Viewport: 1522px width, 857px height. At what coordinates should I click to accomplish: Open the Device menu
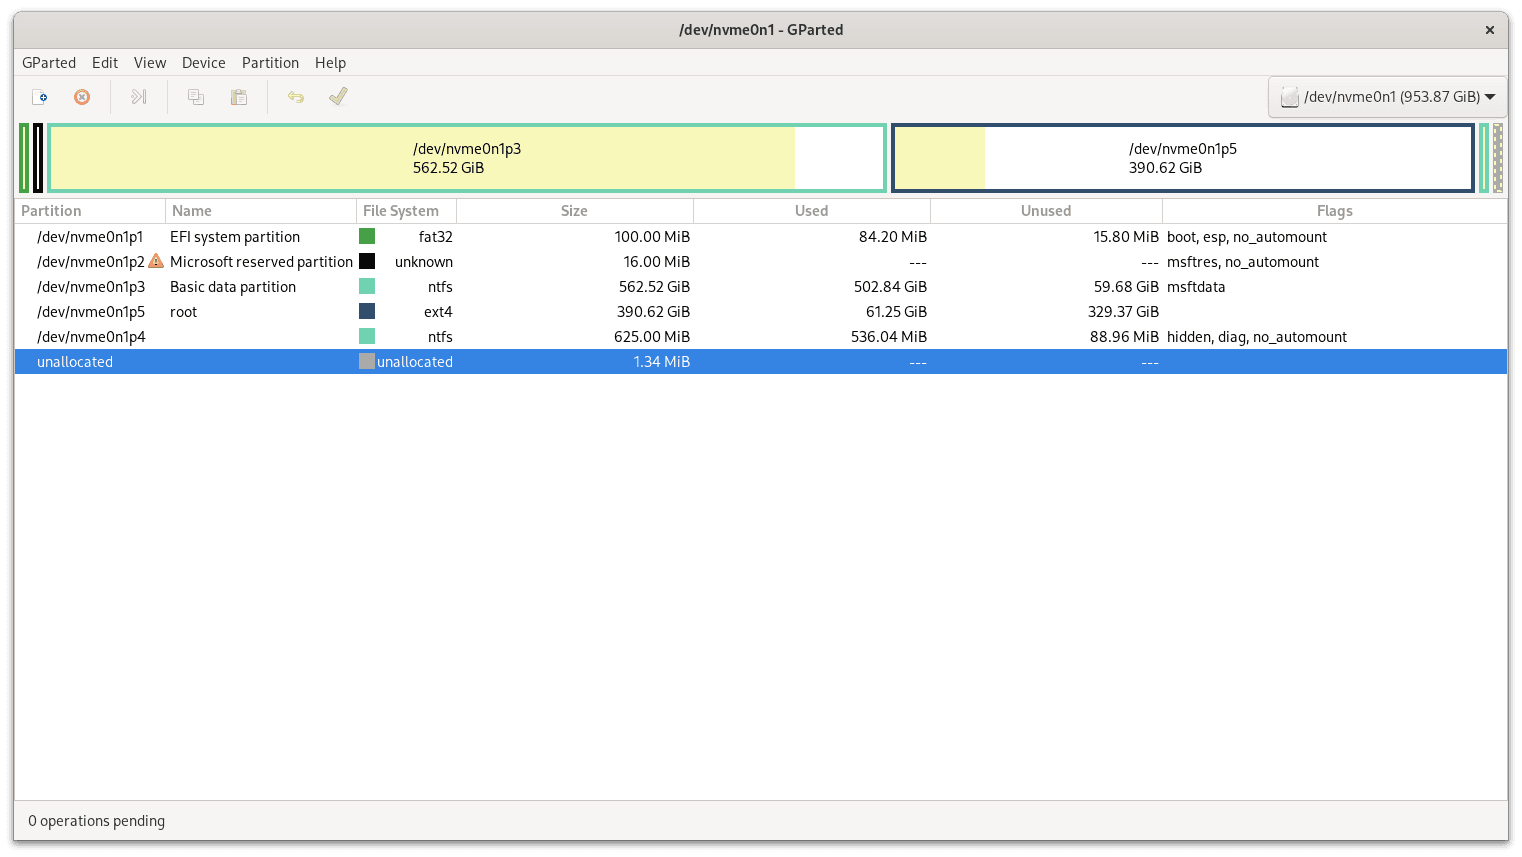[x=204, y=62]
